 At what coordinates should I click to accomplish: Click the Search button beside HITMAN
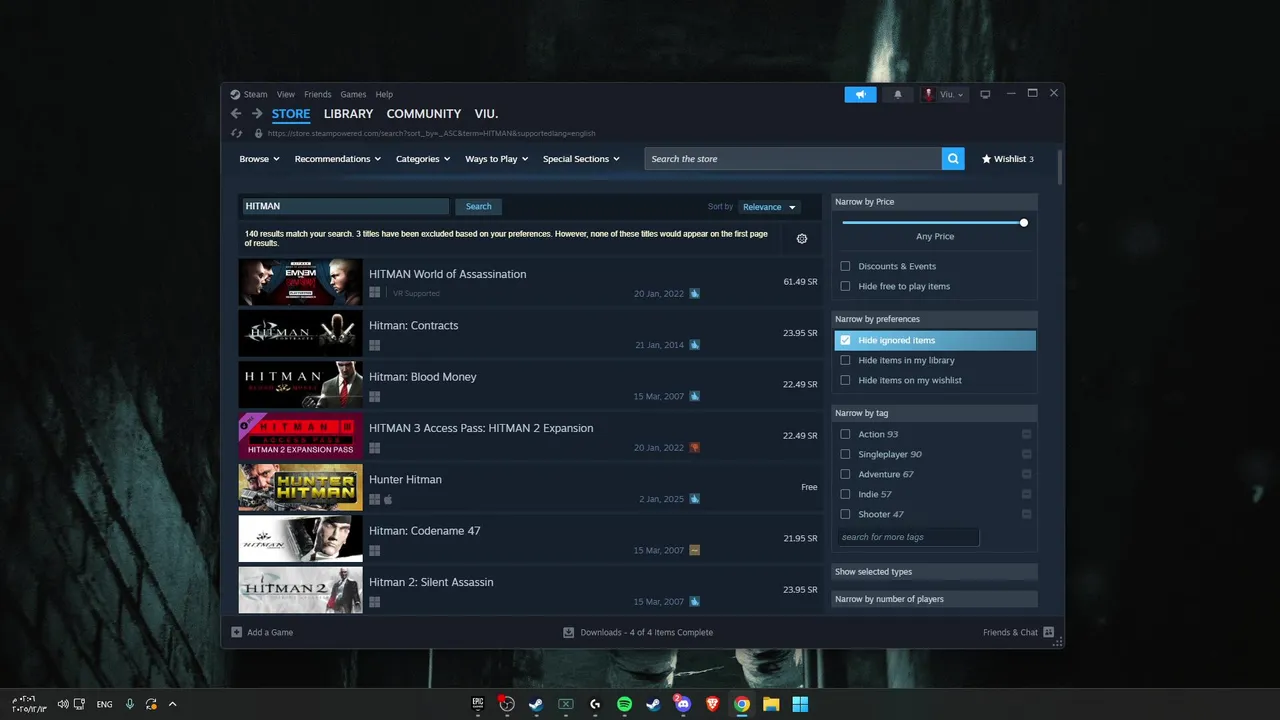coord(478,207)
